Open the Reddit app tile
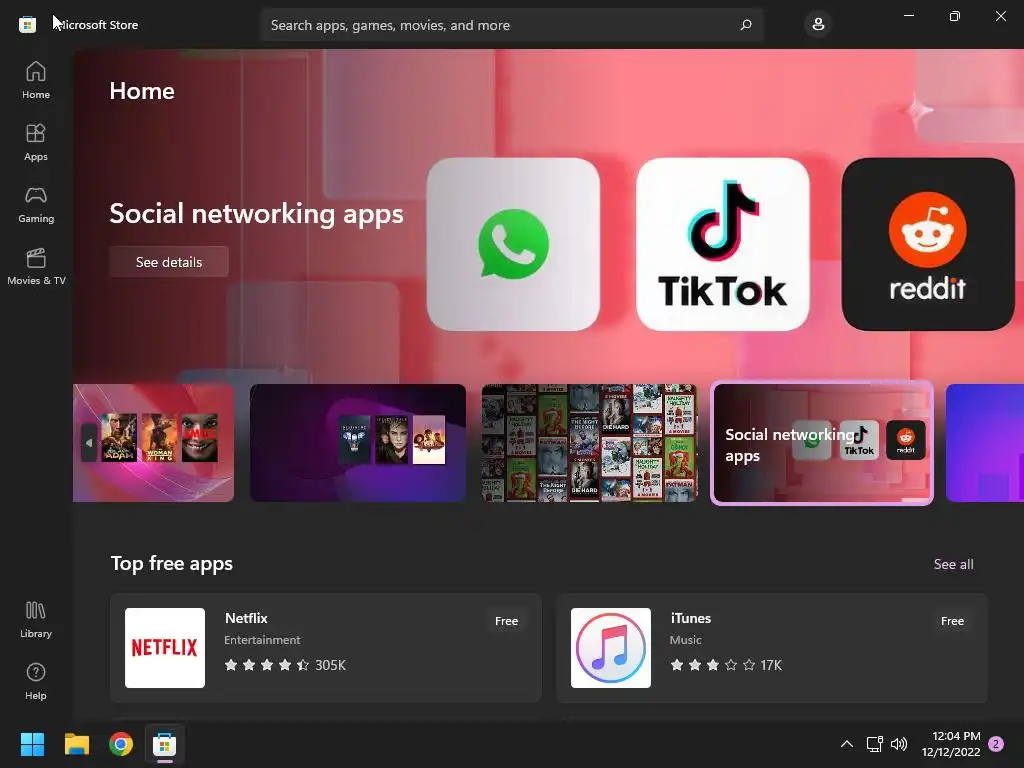1024x768 pixels. (928, 244)
